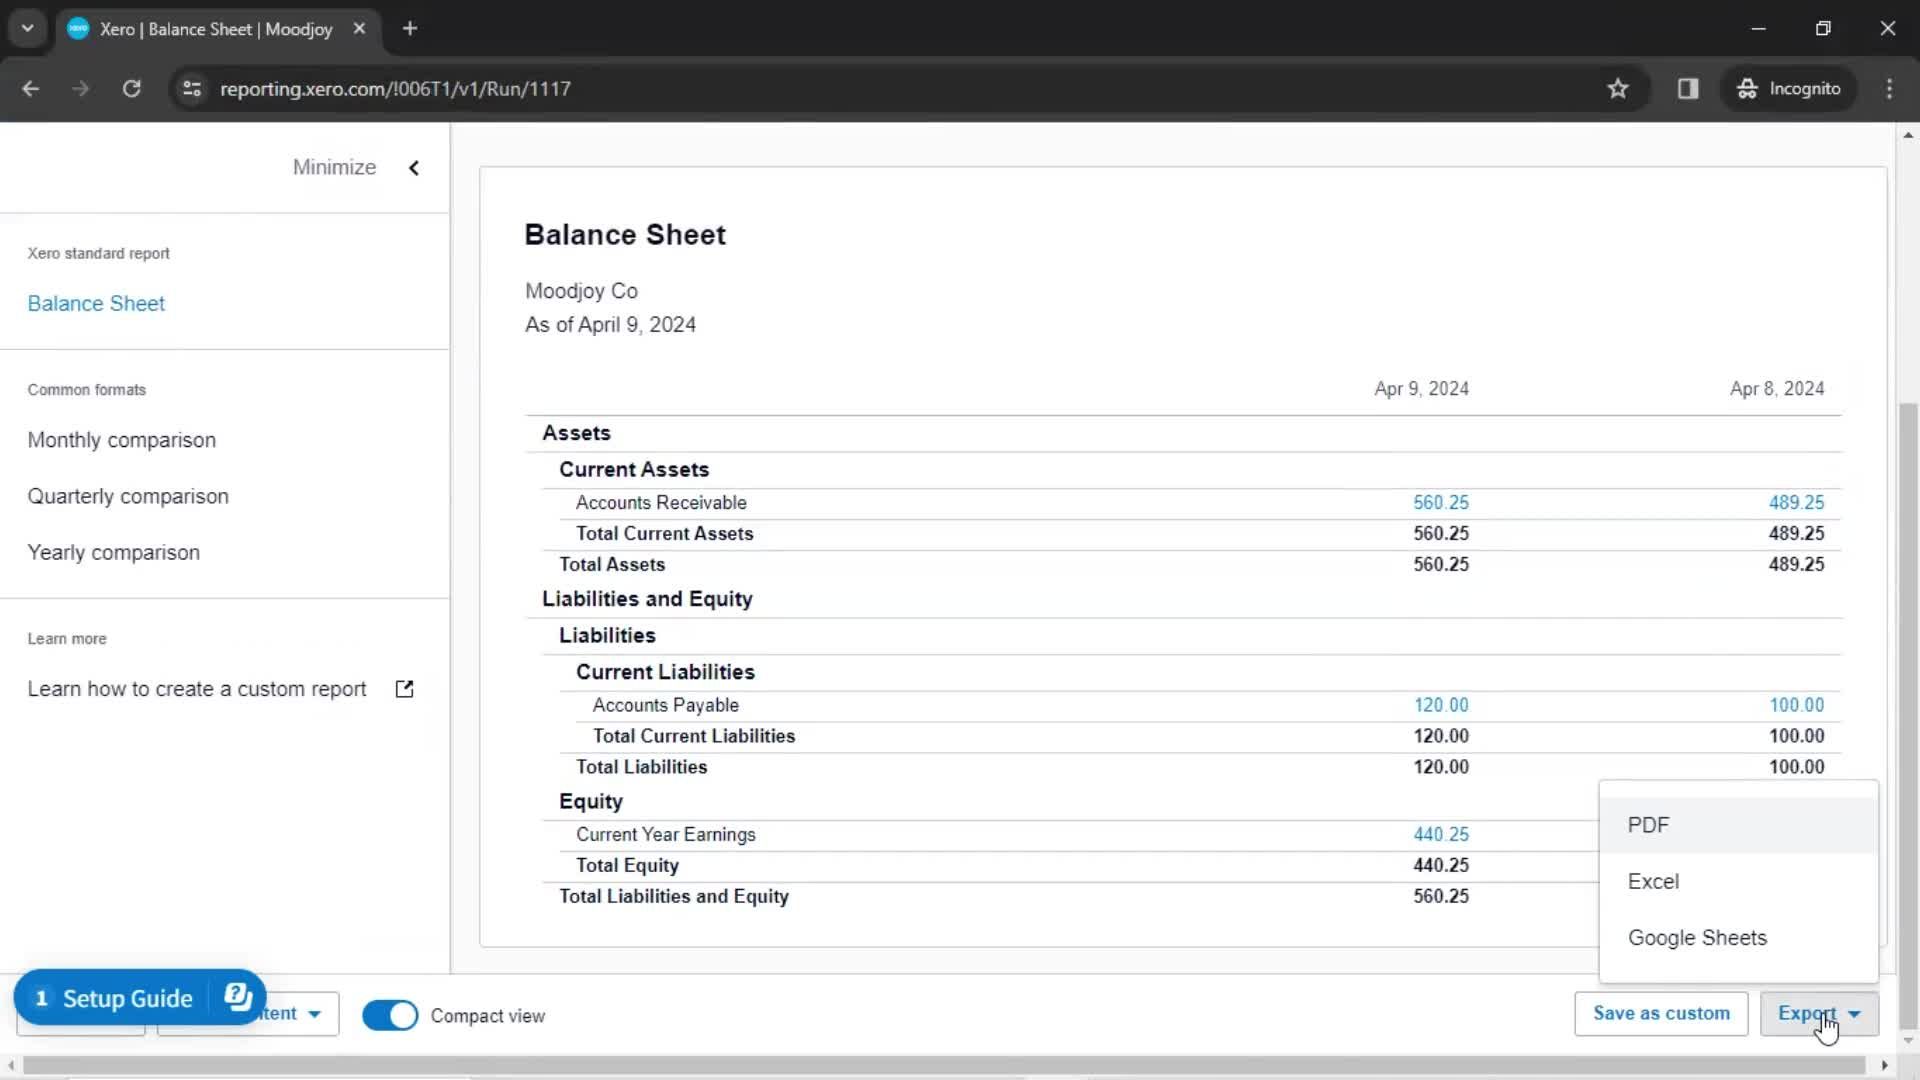
Task: Open Chrome three-dot menu
Action: point(1889,89)
